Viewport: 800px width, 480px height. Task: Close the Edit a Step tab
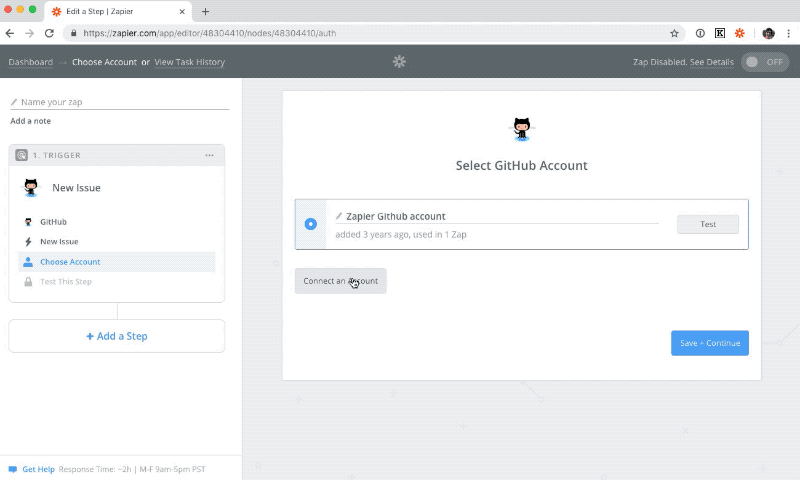[182, 11]
